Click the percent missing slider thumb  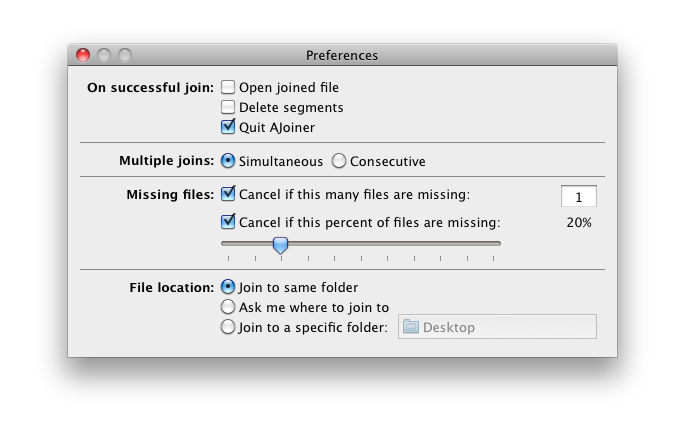click(x=281, y=244)
